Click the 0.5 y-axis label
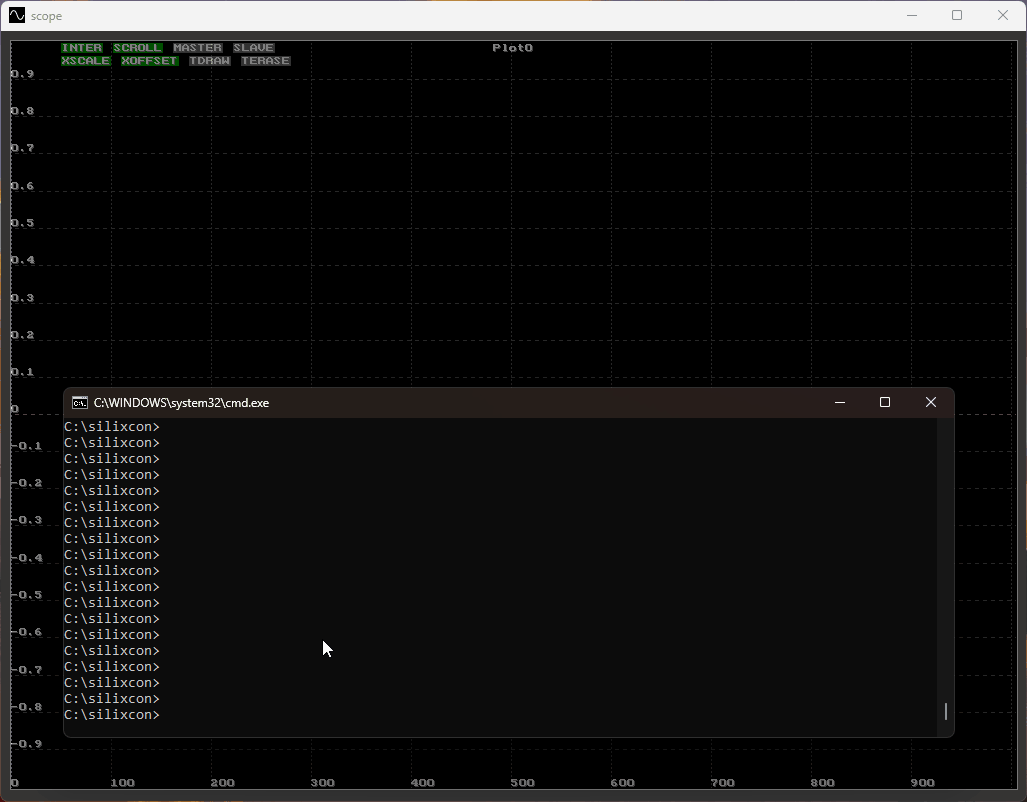The image size is (1027, 802). coord(22,223)
